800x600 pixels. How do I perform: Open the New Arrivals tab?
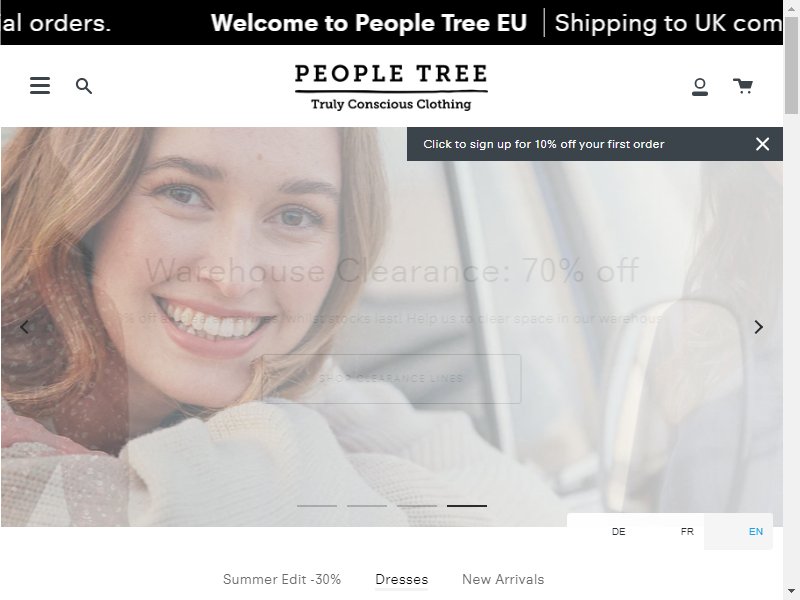pyautogui.click(x=503, y=580)
